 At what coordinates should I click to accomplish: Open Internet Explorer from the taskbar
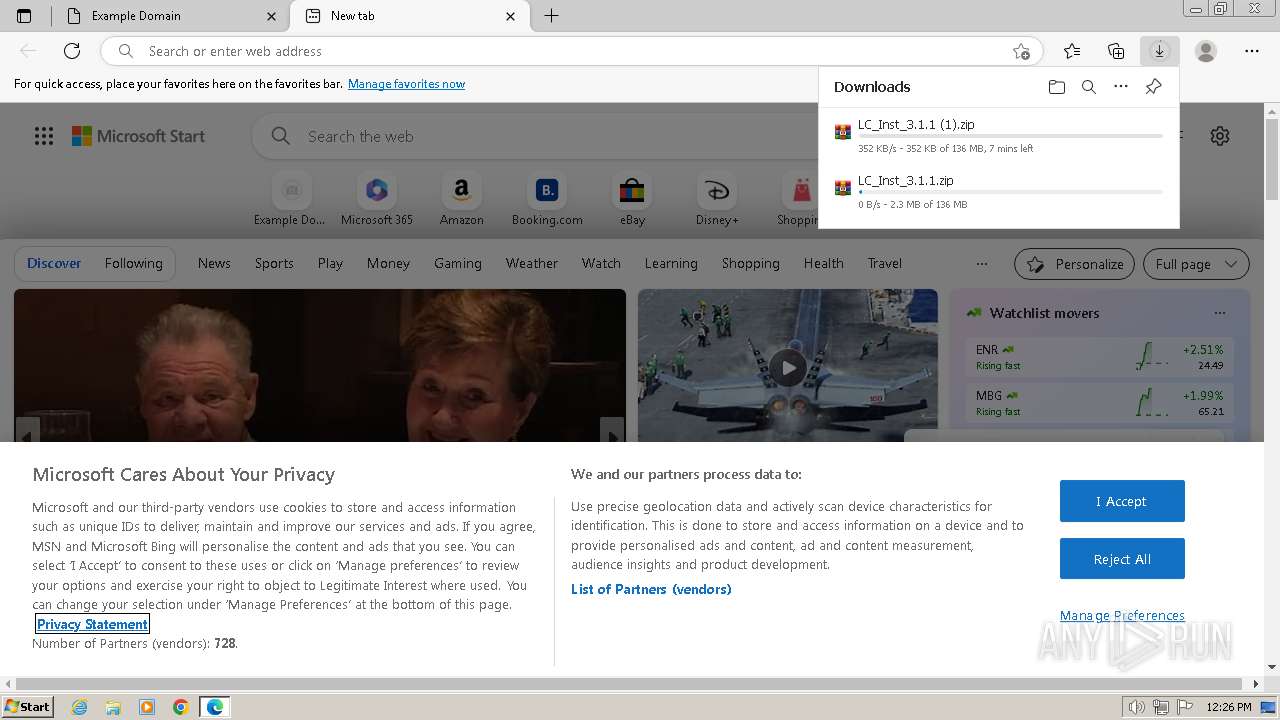point(80,707)
